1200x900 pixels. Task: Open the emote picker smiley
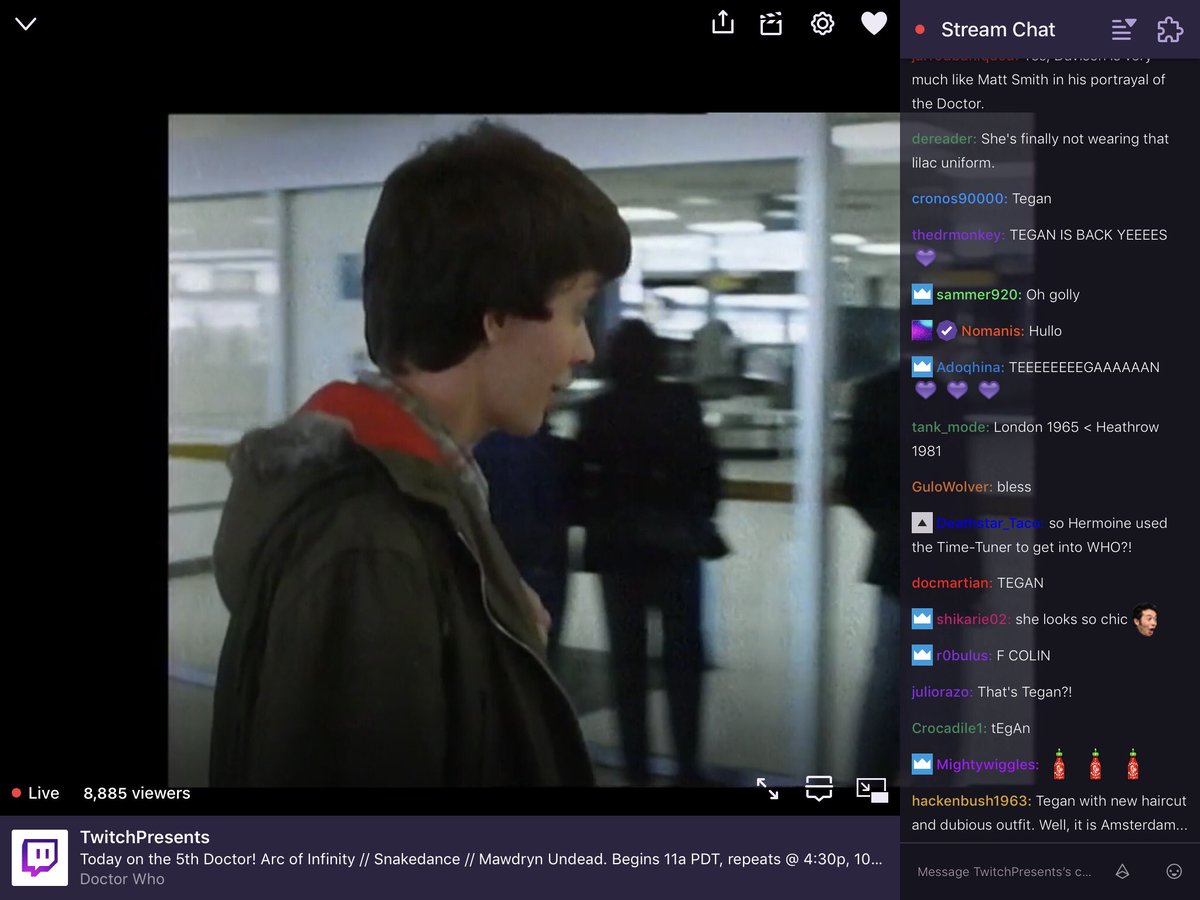coord(1174,872)
